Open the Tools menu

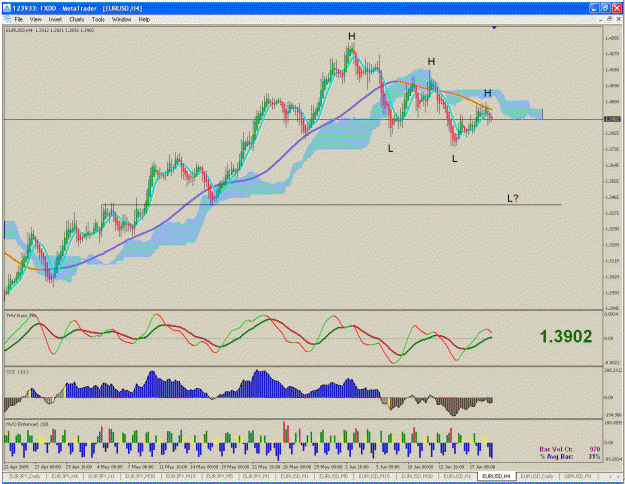[x=98, y=19]
